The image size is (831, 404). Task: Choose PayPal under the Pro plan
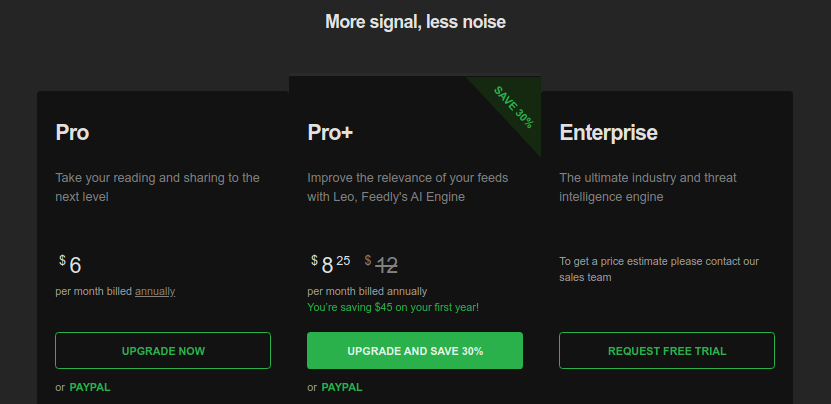tap(90, 387)
